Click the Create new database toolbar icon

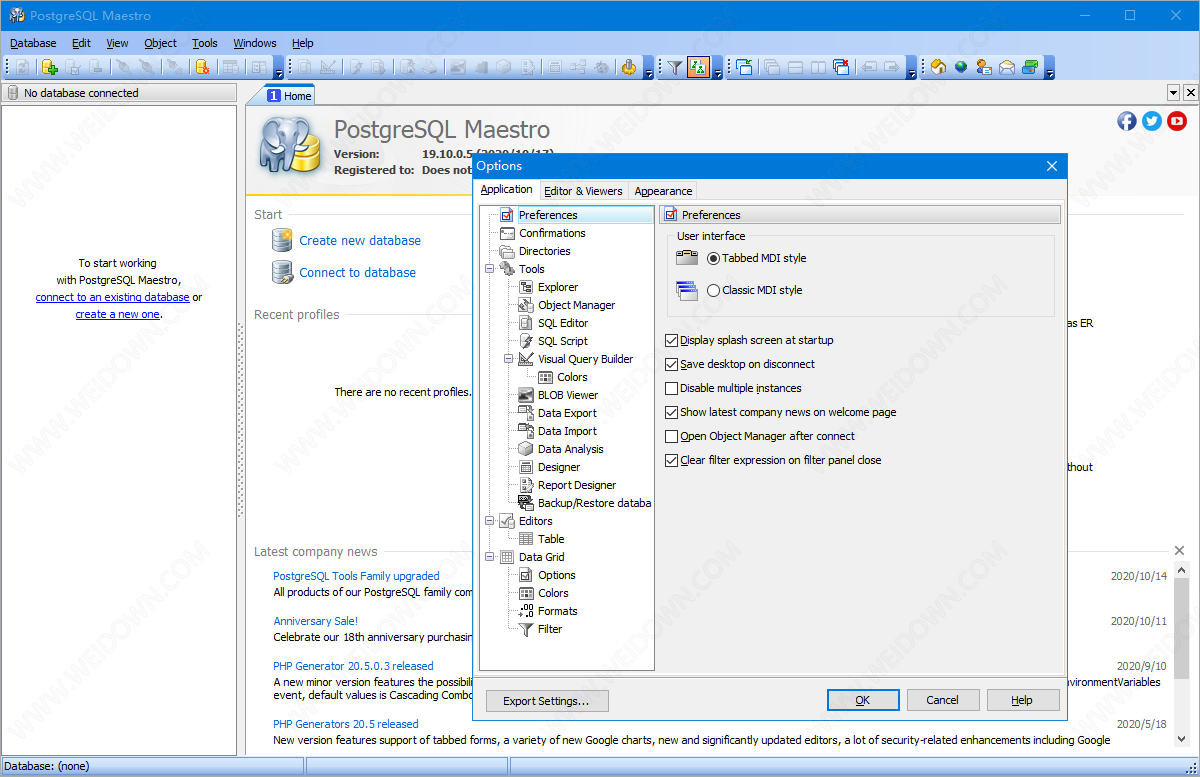point(49,67)
